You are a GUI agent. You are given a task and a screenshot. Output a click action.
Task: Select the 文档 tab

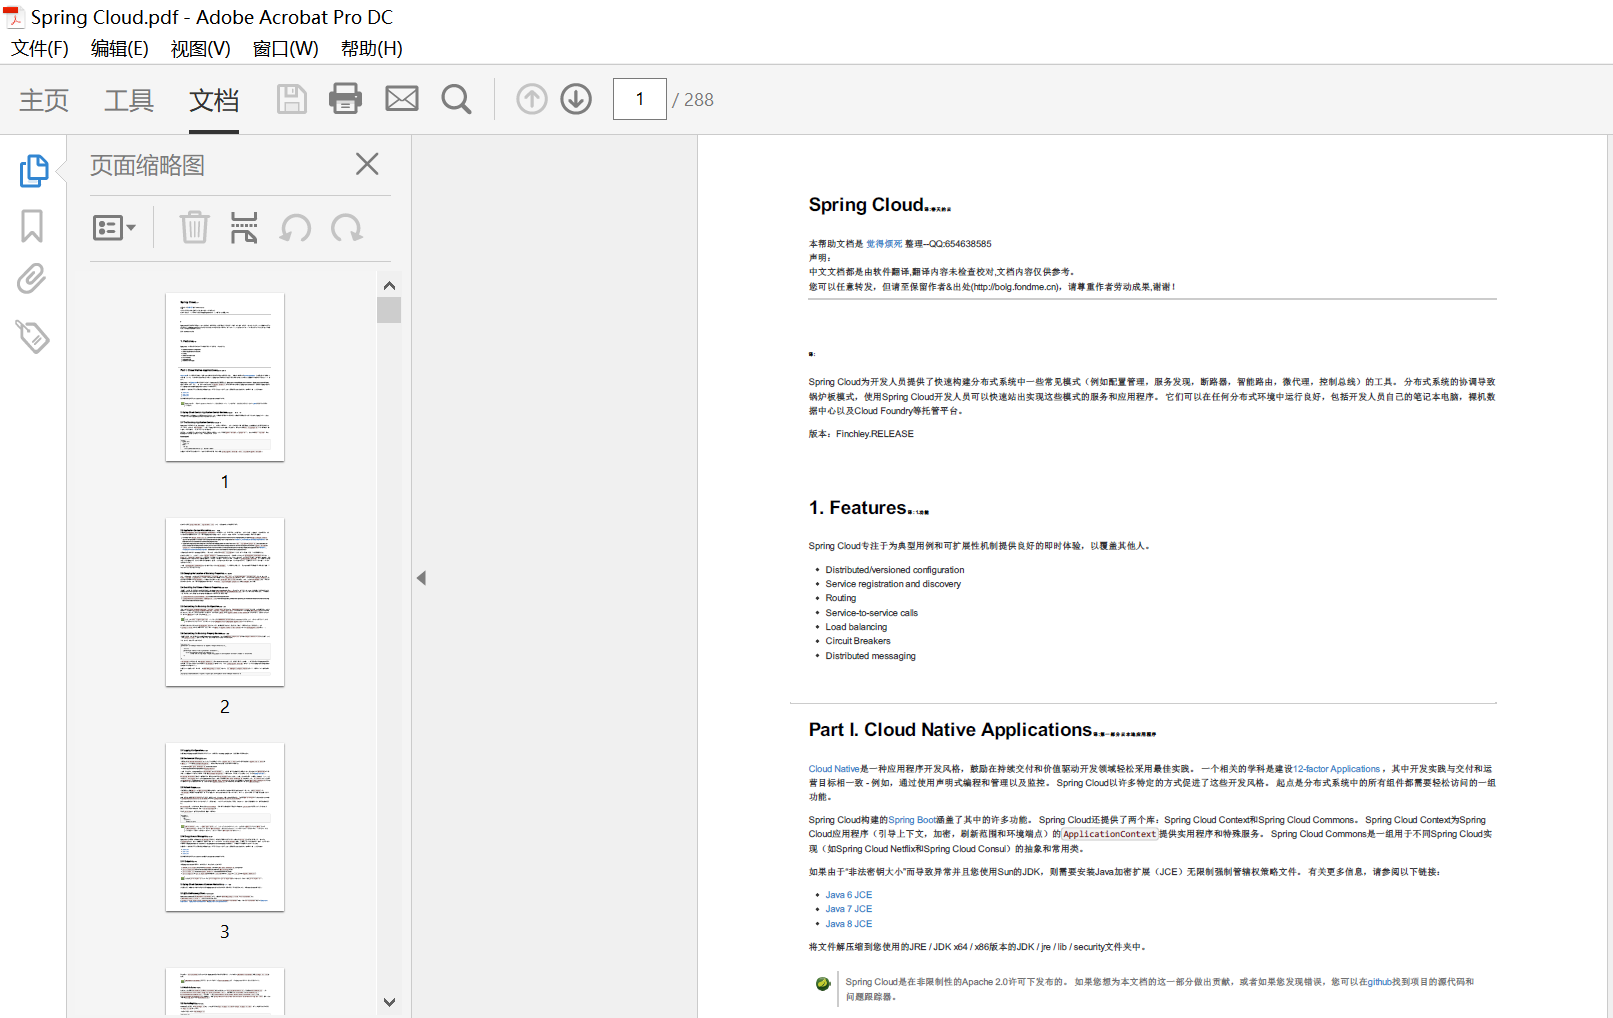tap(214, 100)
